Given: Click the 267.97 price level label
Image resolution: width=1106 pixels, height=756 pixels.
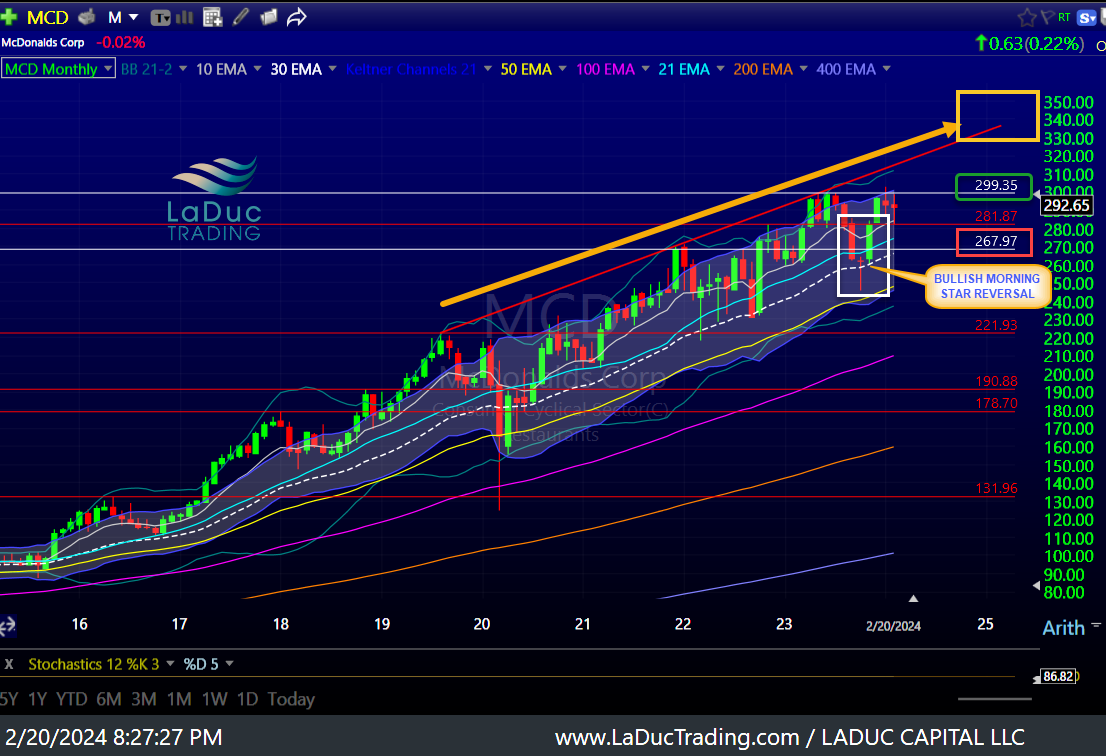Looking at the screenshot, I should [x=994, y=242].
